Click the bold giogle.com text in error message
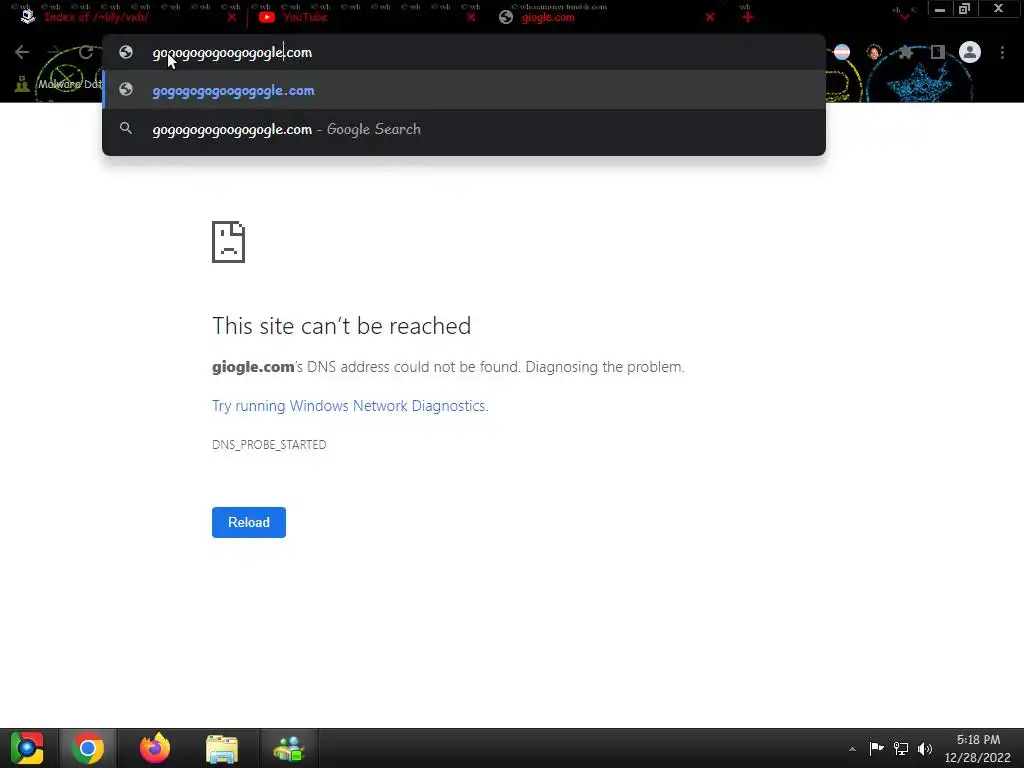This screenshot has width=1024, height=768. (253, 367)
